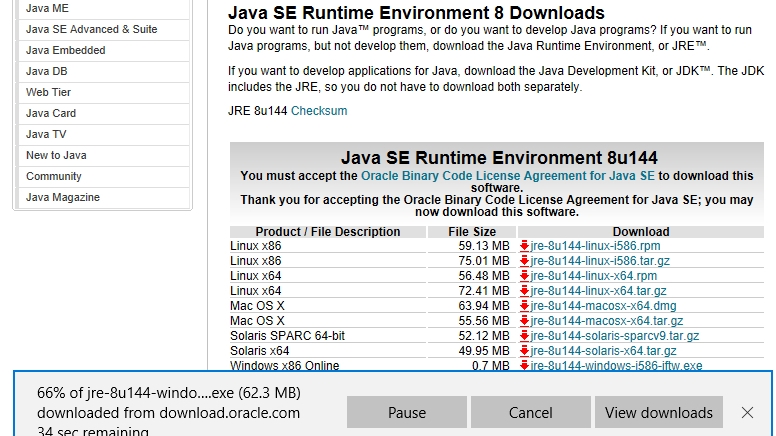Click download arrow icon for macosx-x64.tar.gz

(524, 321)
